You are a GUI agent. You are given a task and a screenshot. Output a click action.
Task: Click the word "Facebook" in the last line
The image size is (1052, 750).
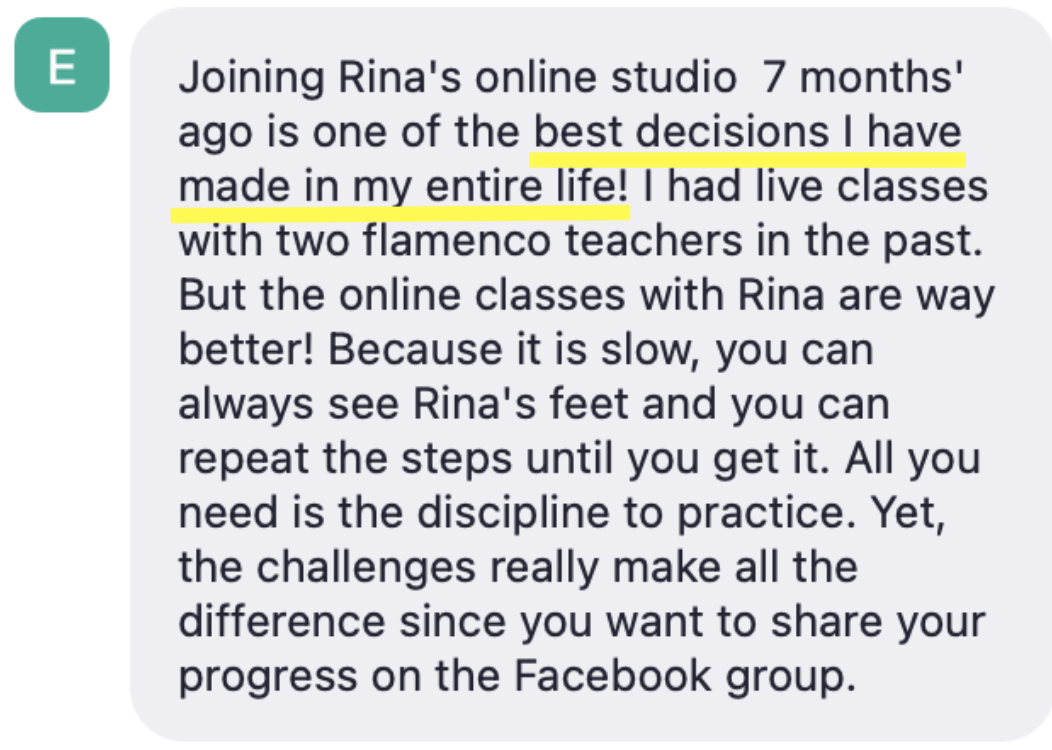click(x=612, y=676)
